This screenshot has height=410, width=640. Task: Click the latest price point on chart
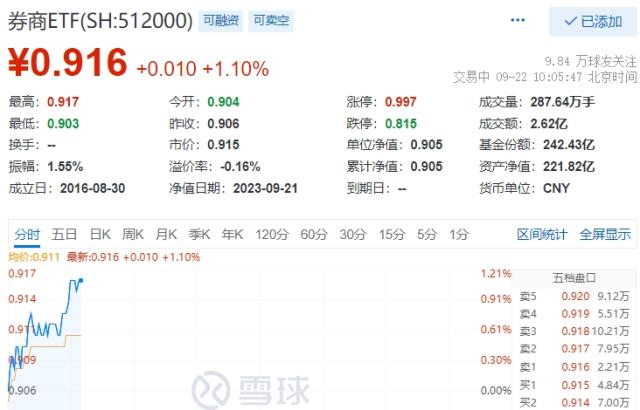(81, 280)
